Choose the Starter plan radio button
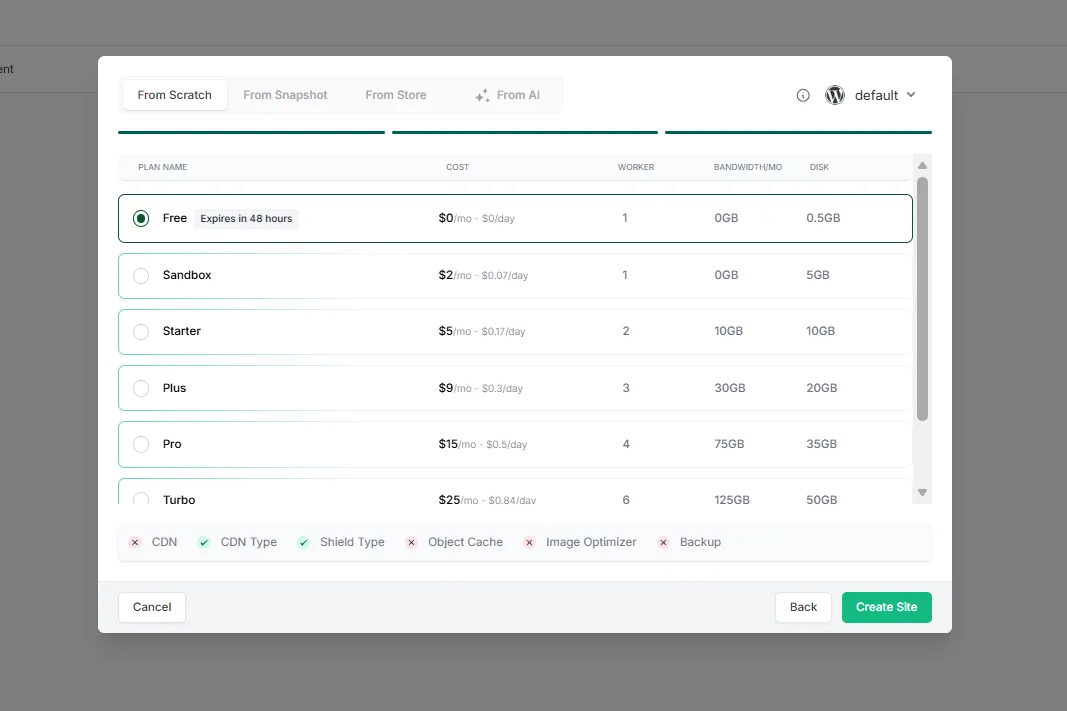 (x=141, y=332)
